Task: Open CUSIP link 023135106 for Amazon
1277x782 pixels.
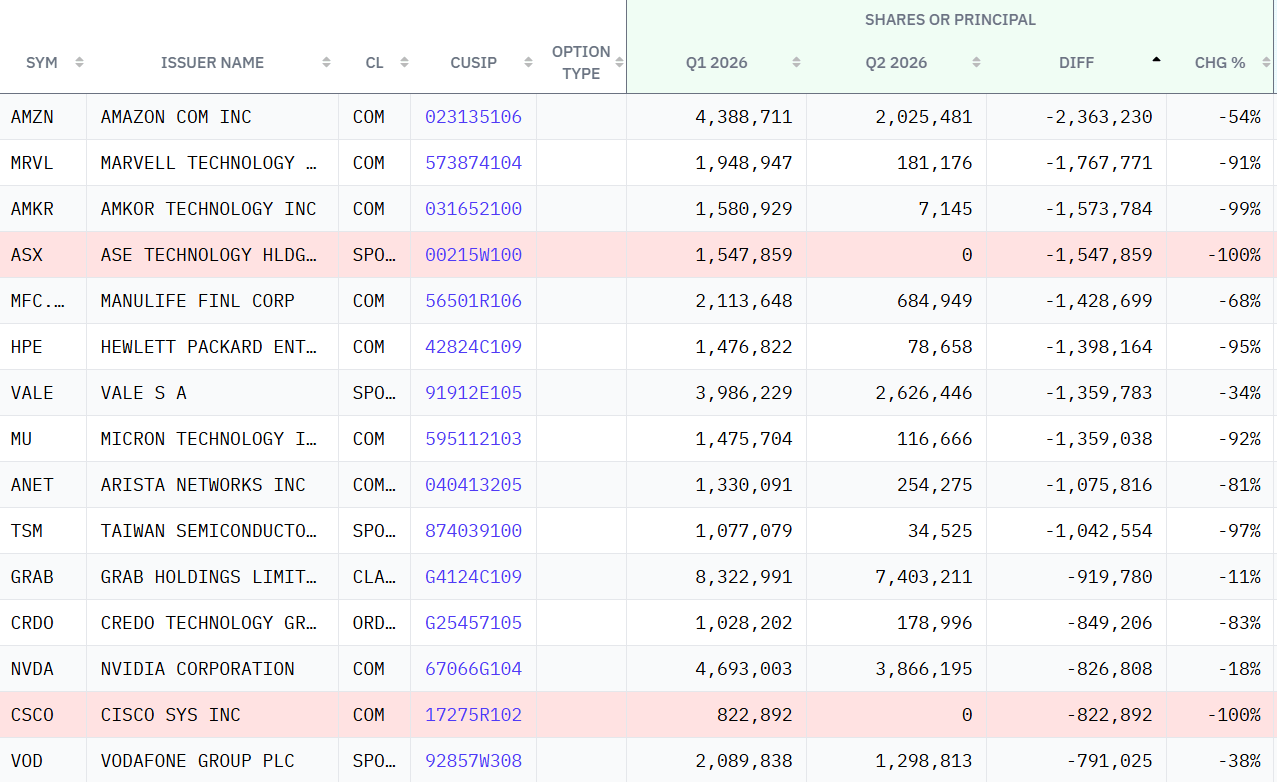Action: click(x=473, y=117)
